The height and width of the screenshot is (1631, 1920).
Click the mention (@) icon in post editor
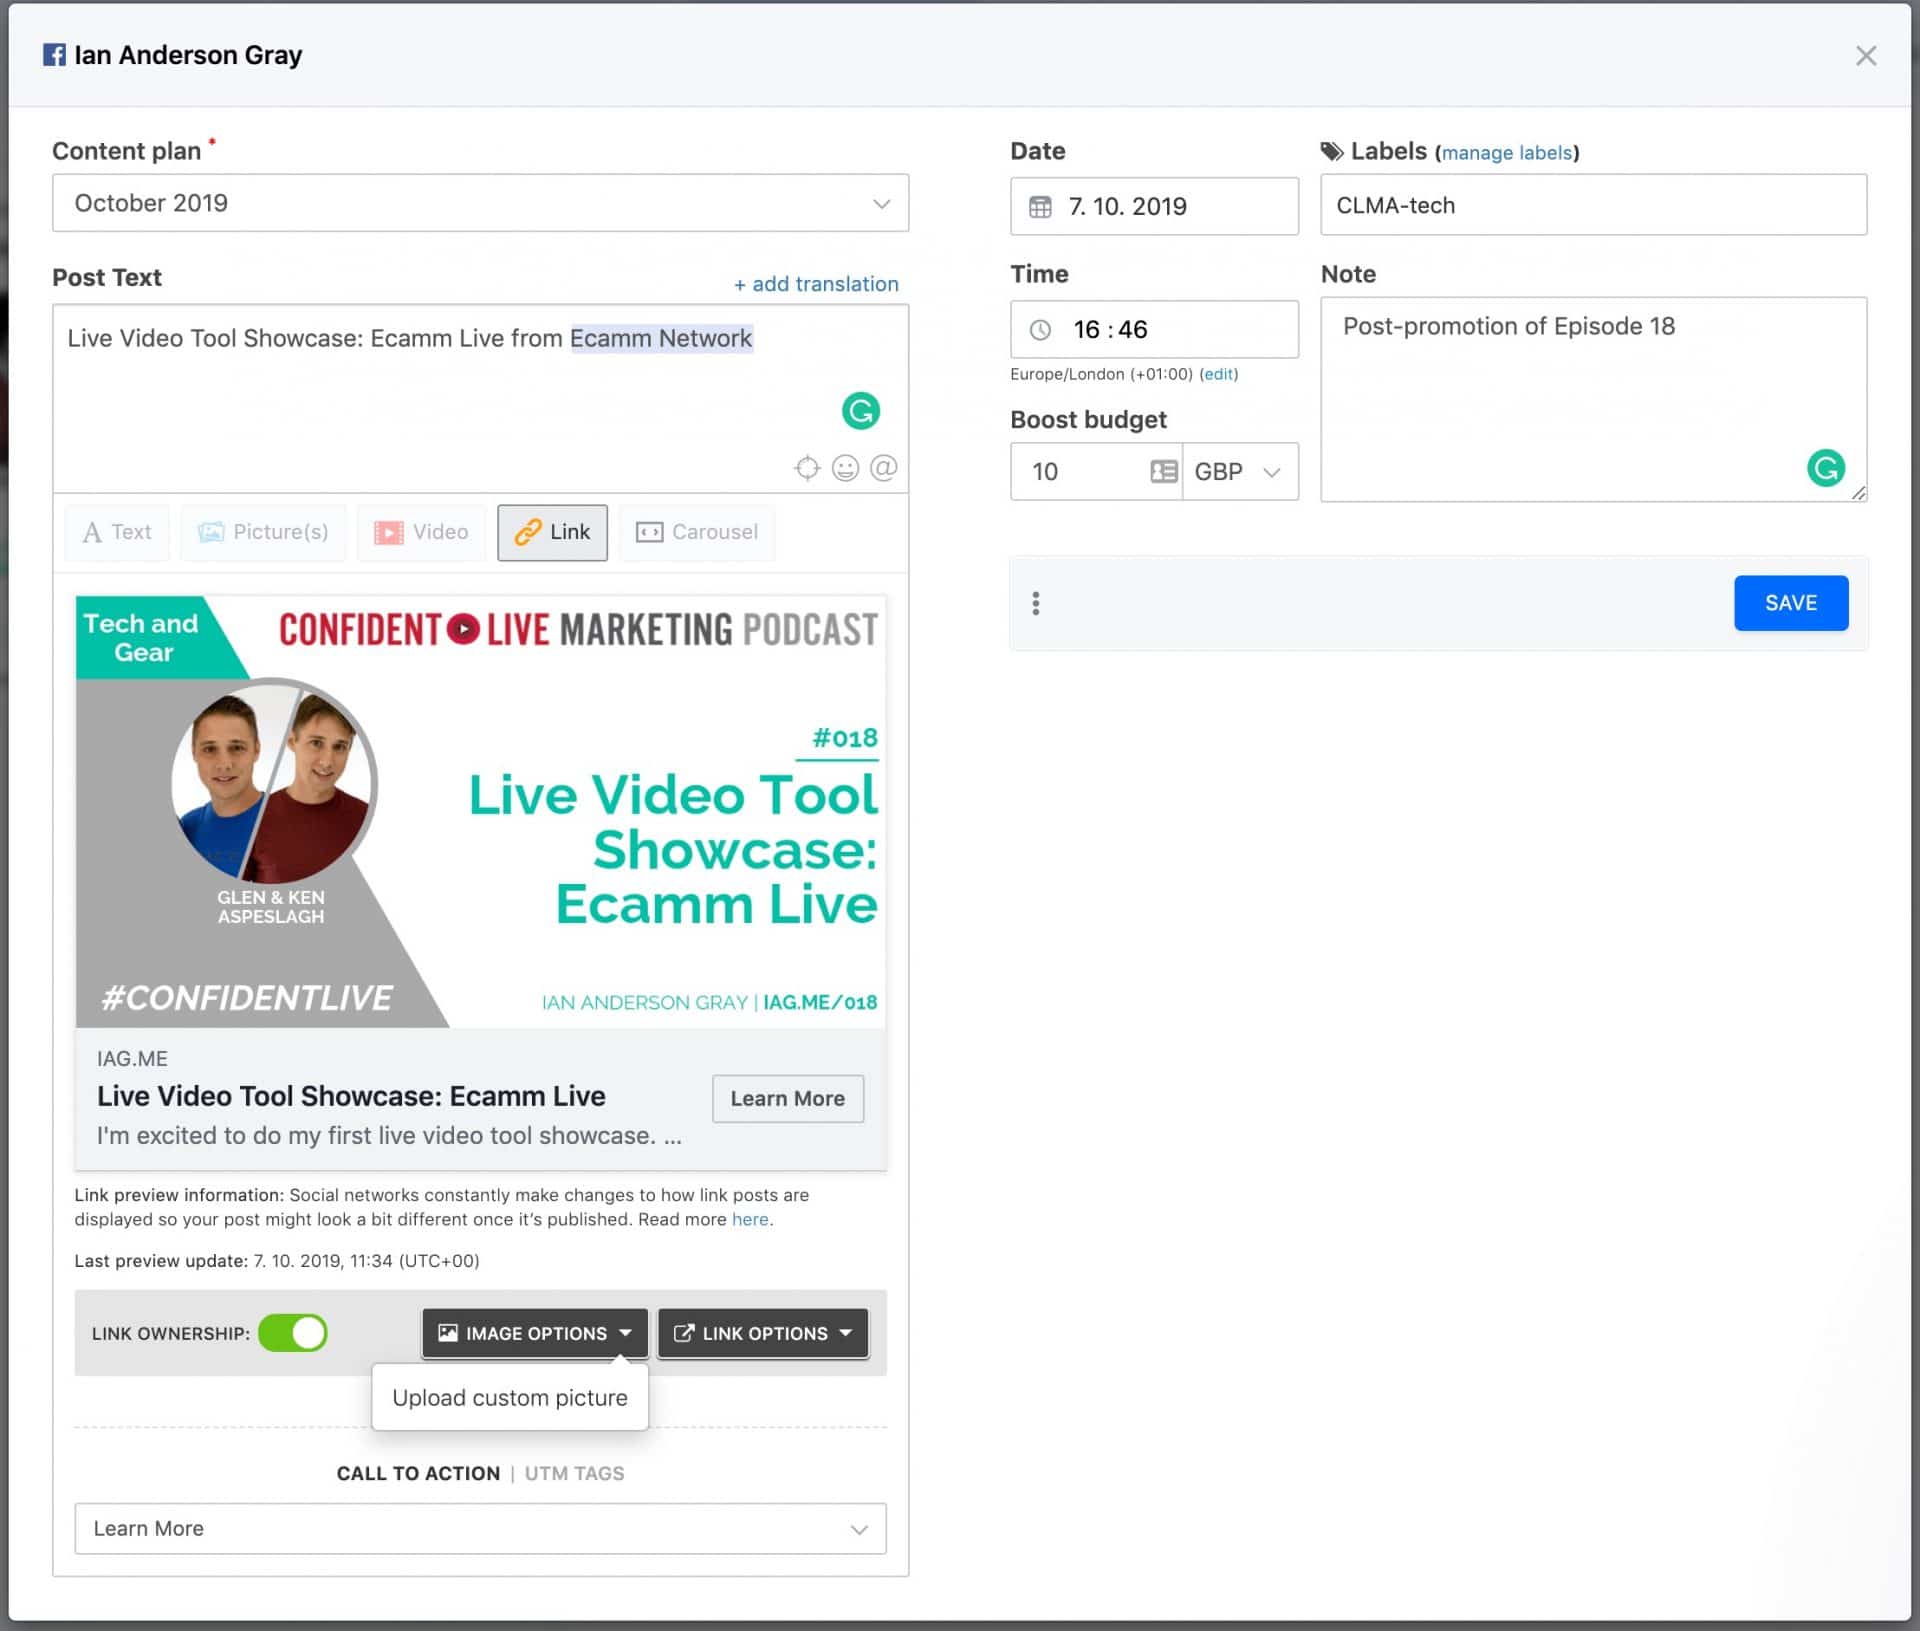tap(886, 466)
